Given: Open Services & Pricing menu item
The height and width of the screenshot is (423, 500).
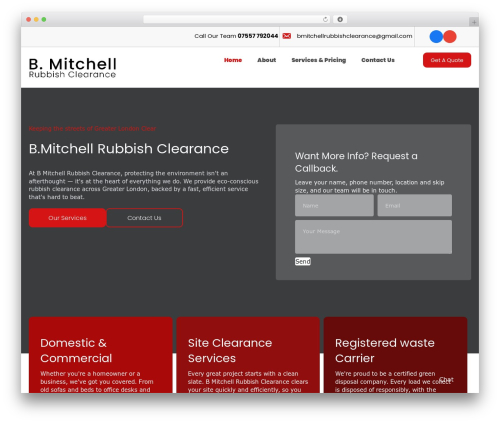Looking at the screenshot, I should tap(319, 60).
